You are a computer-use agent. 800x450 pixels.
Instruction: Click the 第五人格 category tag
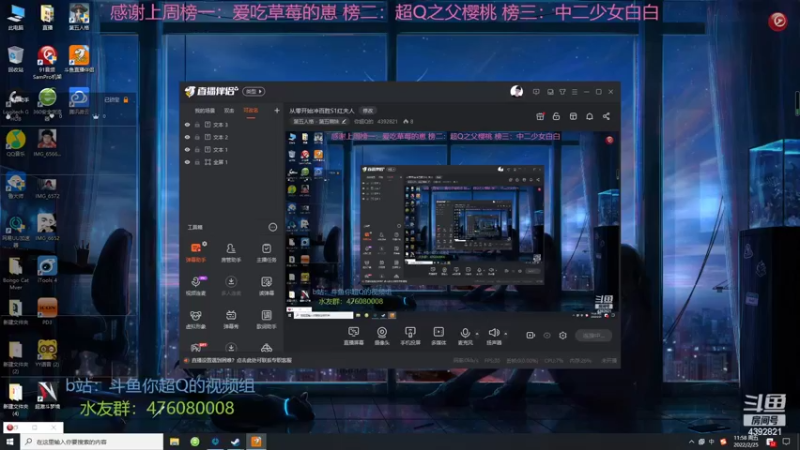pyautogui.click(x=317, y=121)
